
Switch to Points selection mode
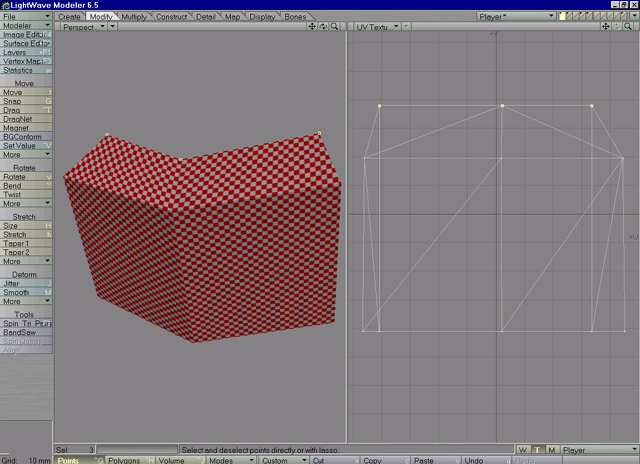80,460
